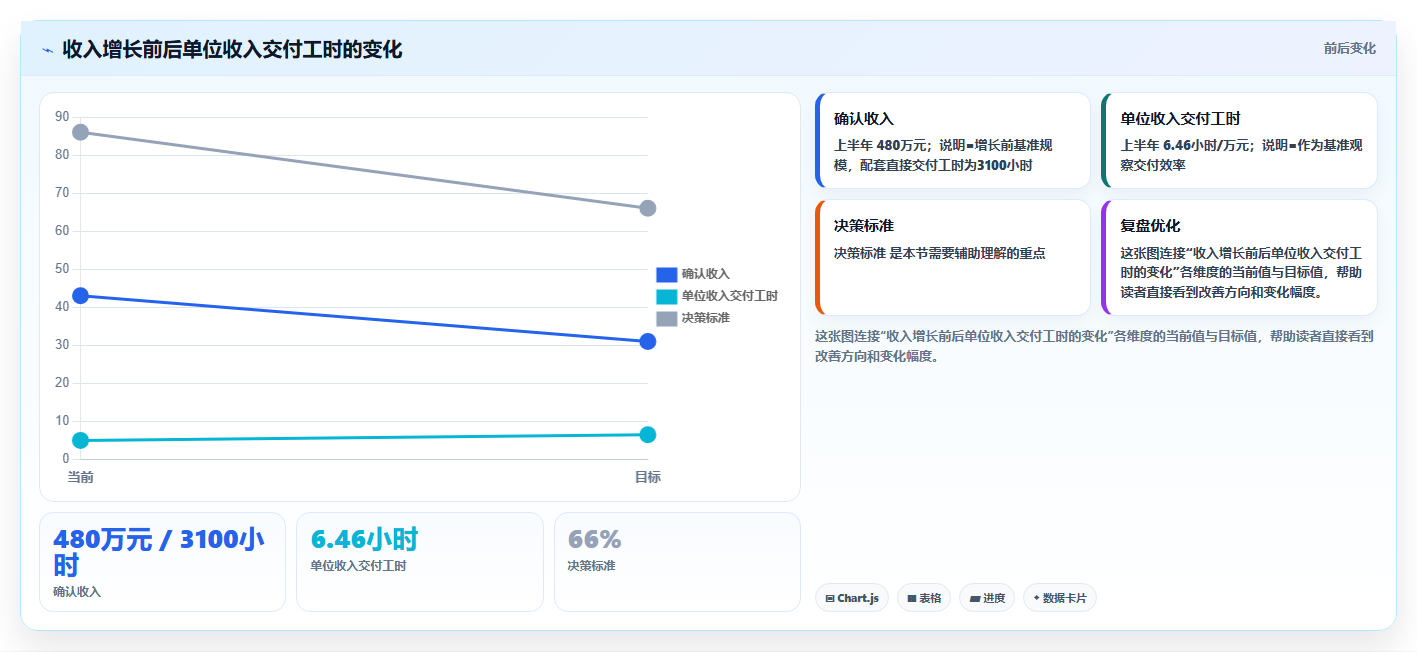The width and height of the screenshot is (1417, 652).
Task: Click 确认收入 data point at 当前
Action: click(81, 296)
